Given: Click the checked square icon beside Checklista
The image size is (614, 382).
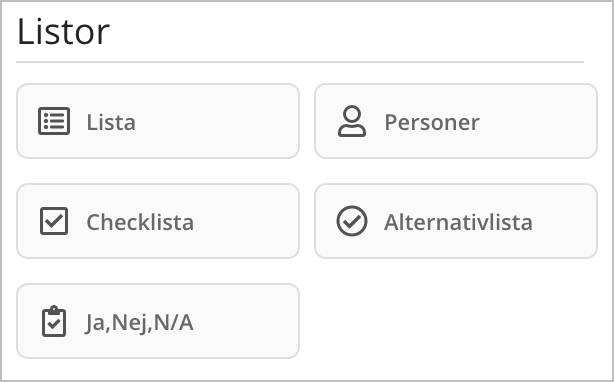Looking at the screenshot, I should pyautogui.click(x=54, y=221).
